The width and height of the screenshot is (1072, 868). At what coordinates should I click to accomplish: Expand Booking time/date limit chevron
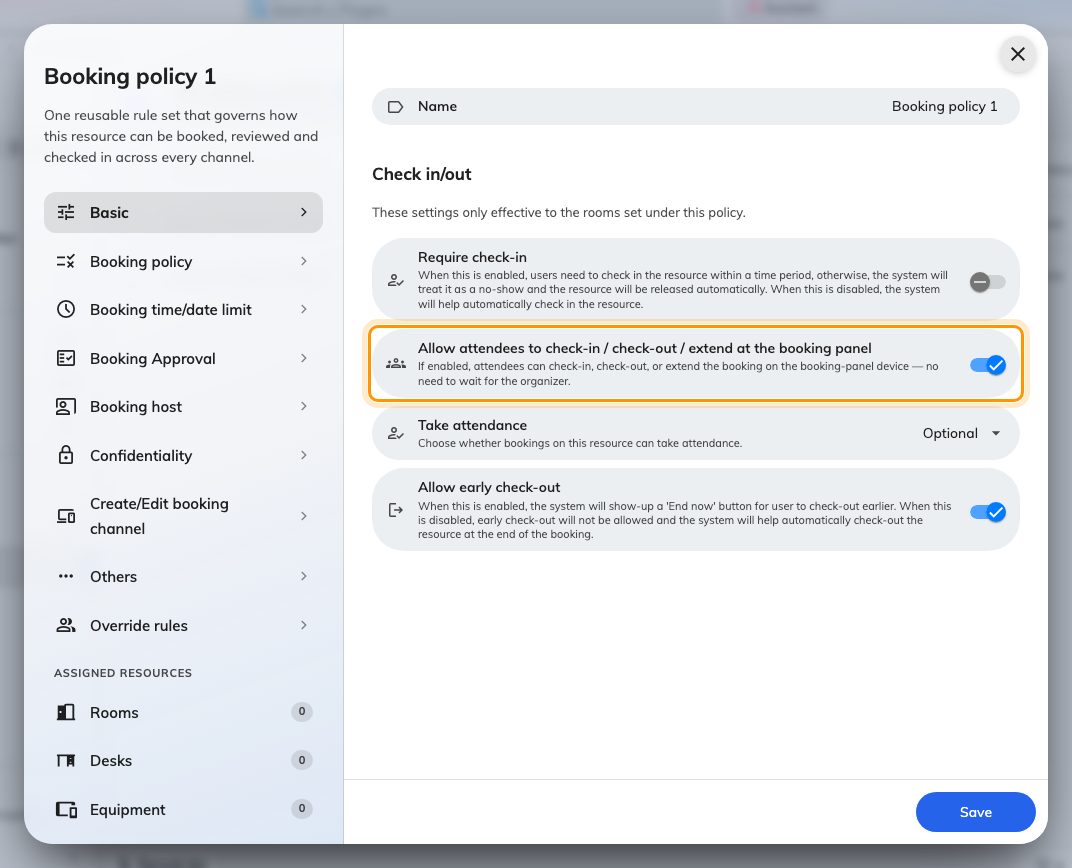[304, 310]
